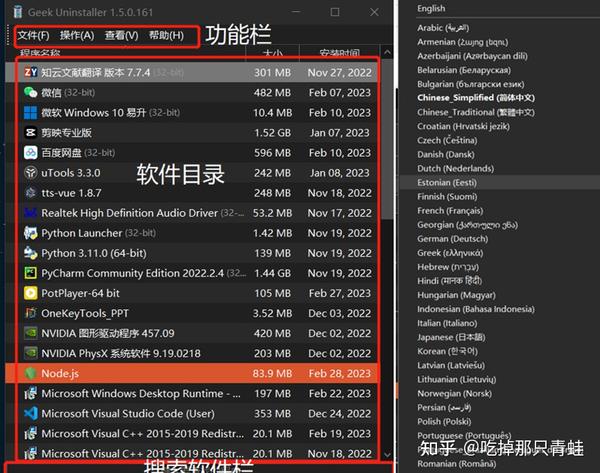Select Norwegian (Norsk) language

[x=455, y=394]
